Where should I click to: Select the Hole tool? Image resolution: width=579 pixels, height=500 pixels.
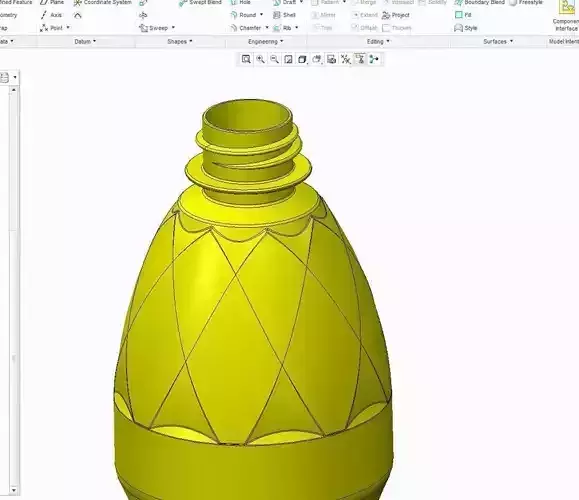240,2
